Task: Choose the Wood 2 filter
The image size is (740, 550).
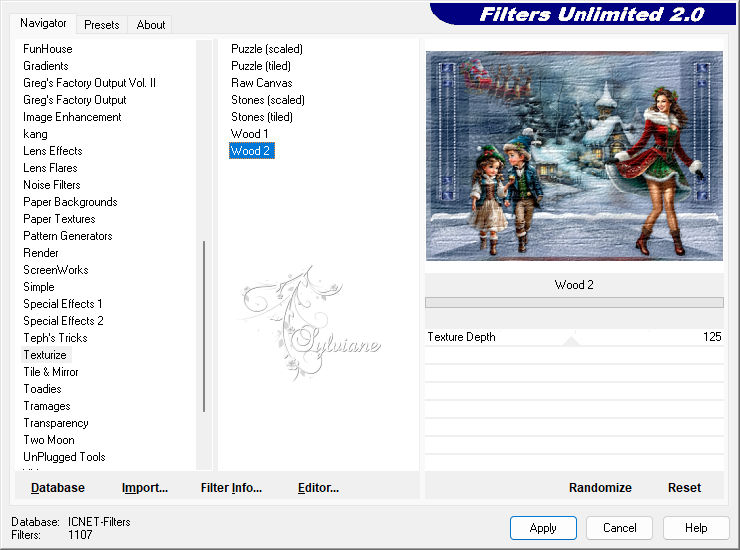Action: pos(250,151)
